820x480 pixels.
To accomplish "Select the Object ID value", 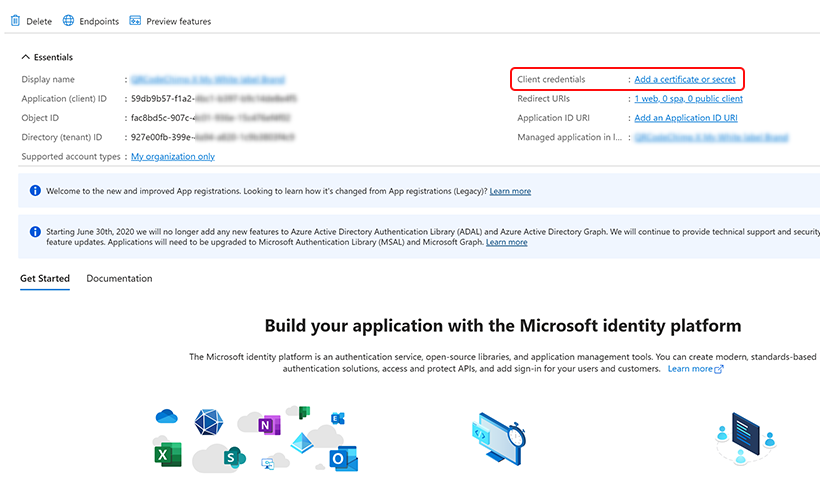I will pyautogui.click(x=210, y=118).
